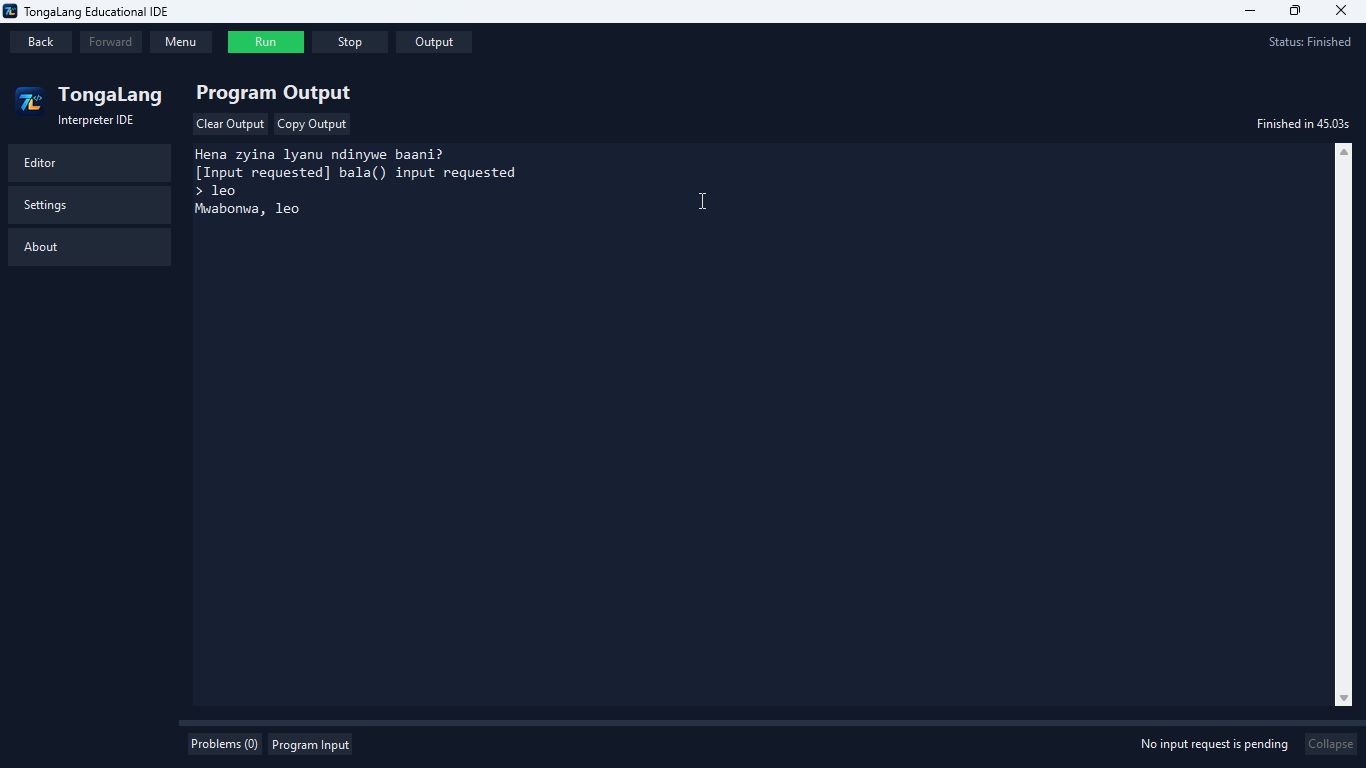Click the '[Input requested] bala()' output line

click(x=355, y=173)
